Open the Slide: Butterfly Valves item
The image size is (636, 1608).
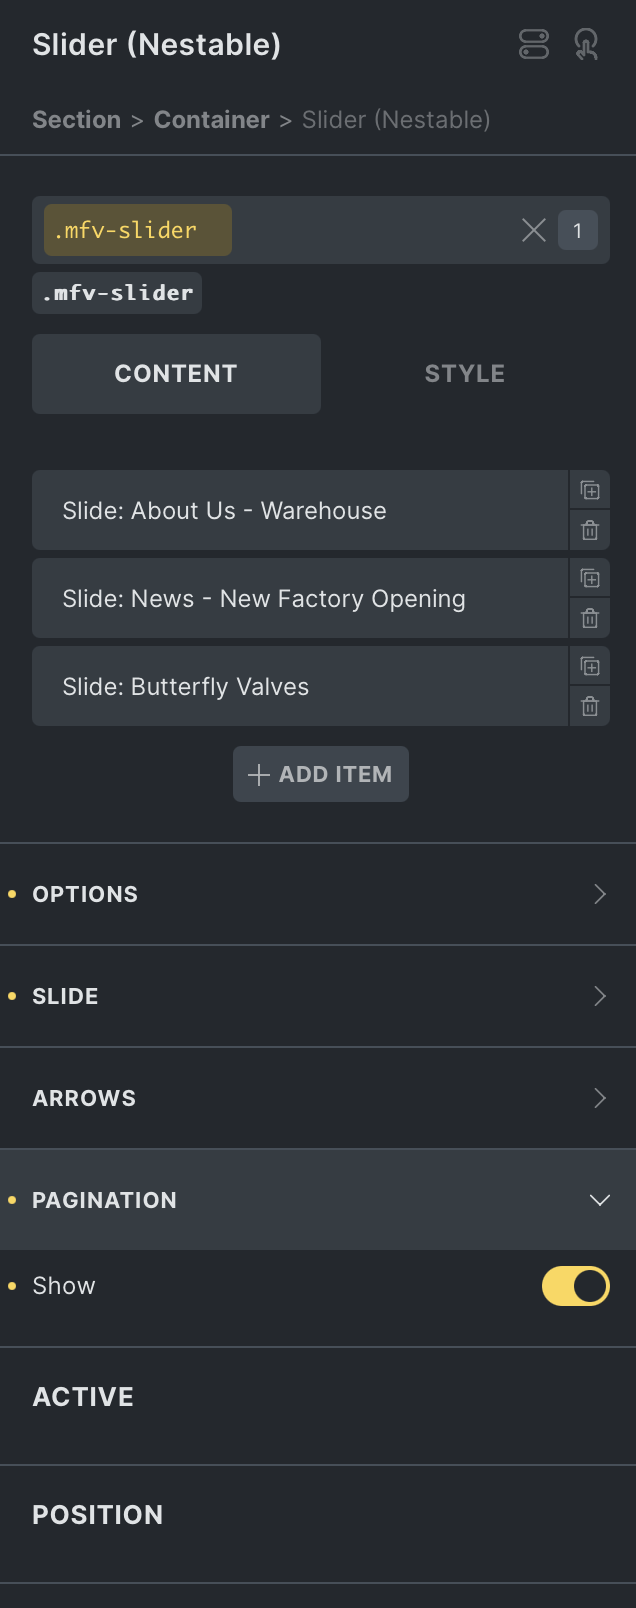[x=300, y=686]
